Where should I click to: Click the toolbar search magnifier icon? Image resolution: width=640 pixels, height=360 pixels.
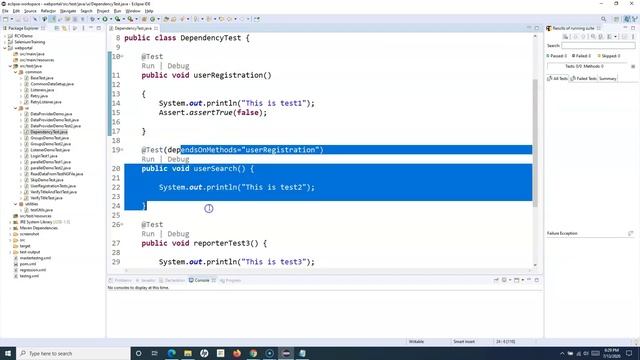[x=603, y=19]
